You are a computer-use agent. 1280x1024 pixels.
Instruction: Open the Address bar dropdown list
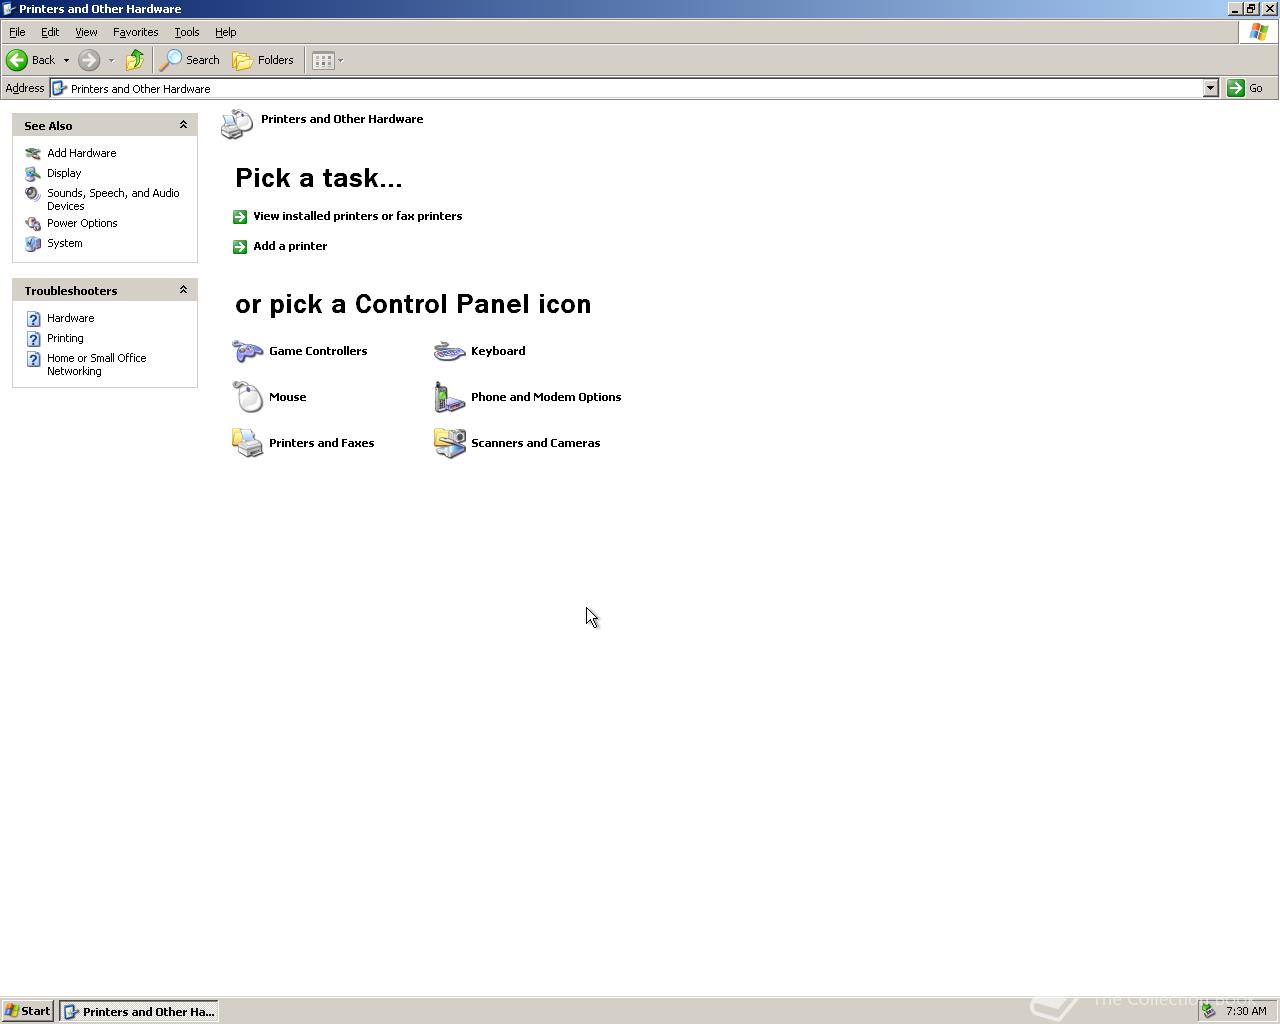pyautogui.click(x=1210, y=88)
